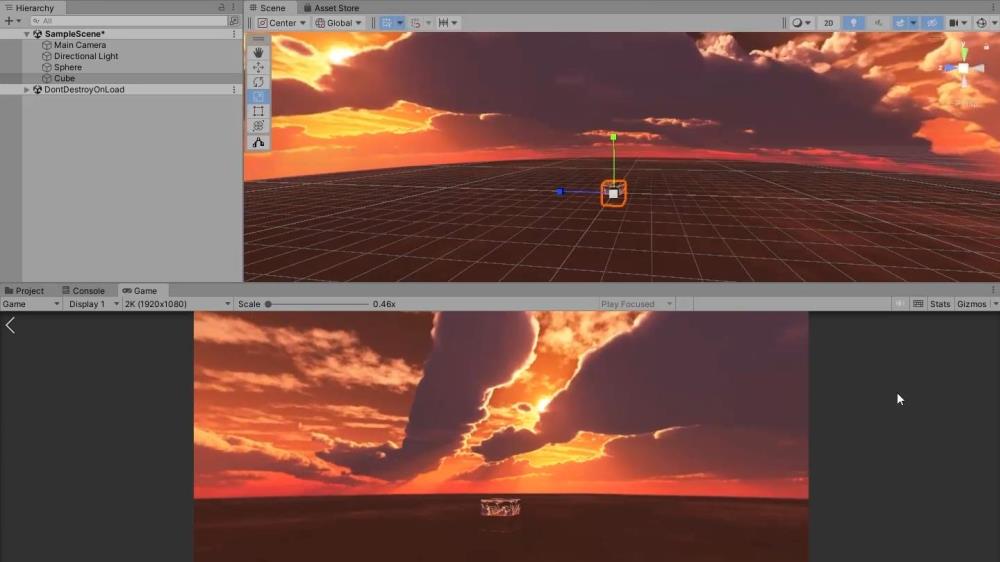Screen dimensions: 1000x562
Task: Open the Global handle rotation dropdown
Action: 339,23
